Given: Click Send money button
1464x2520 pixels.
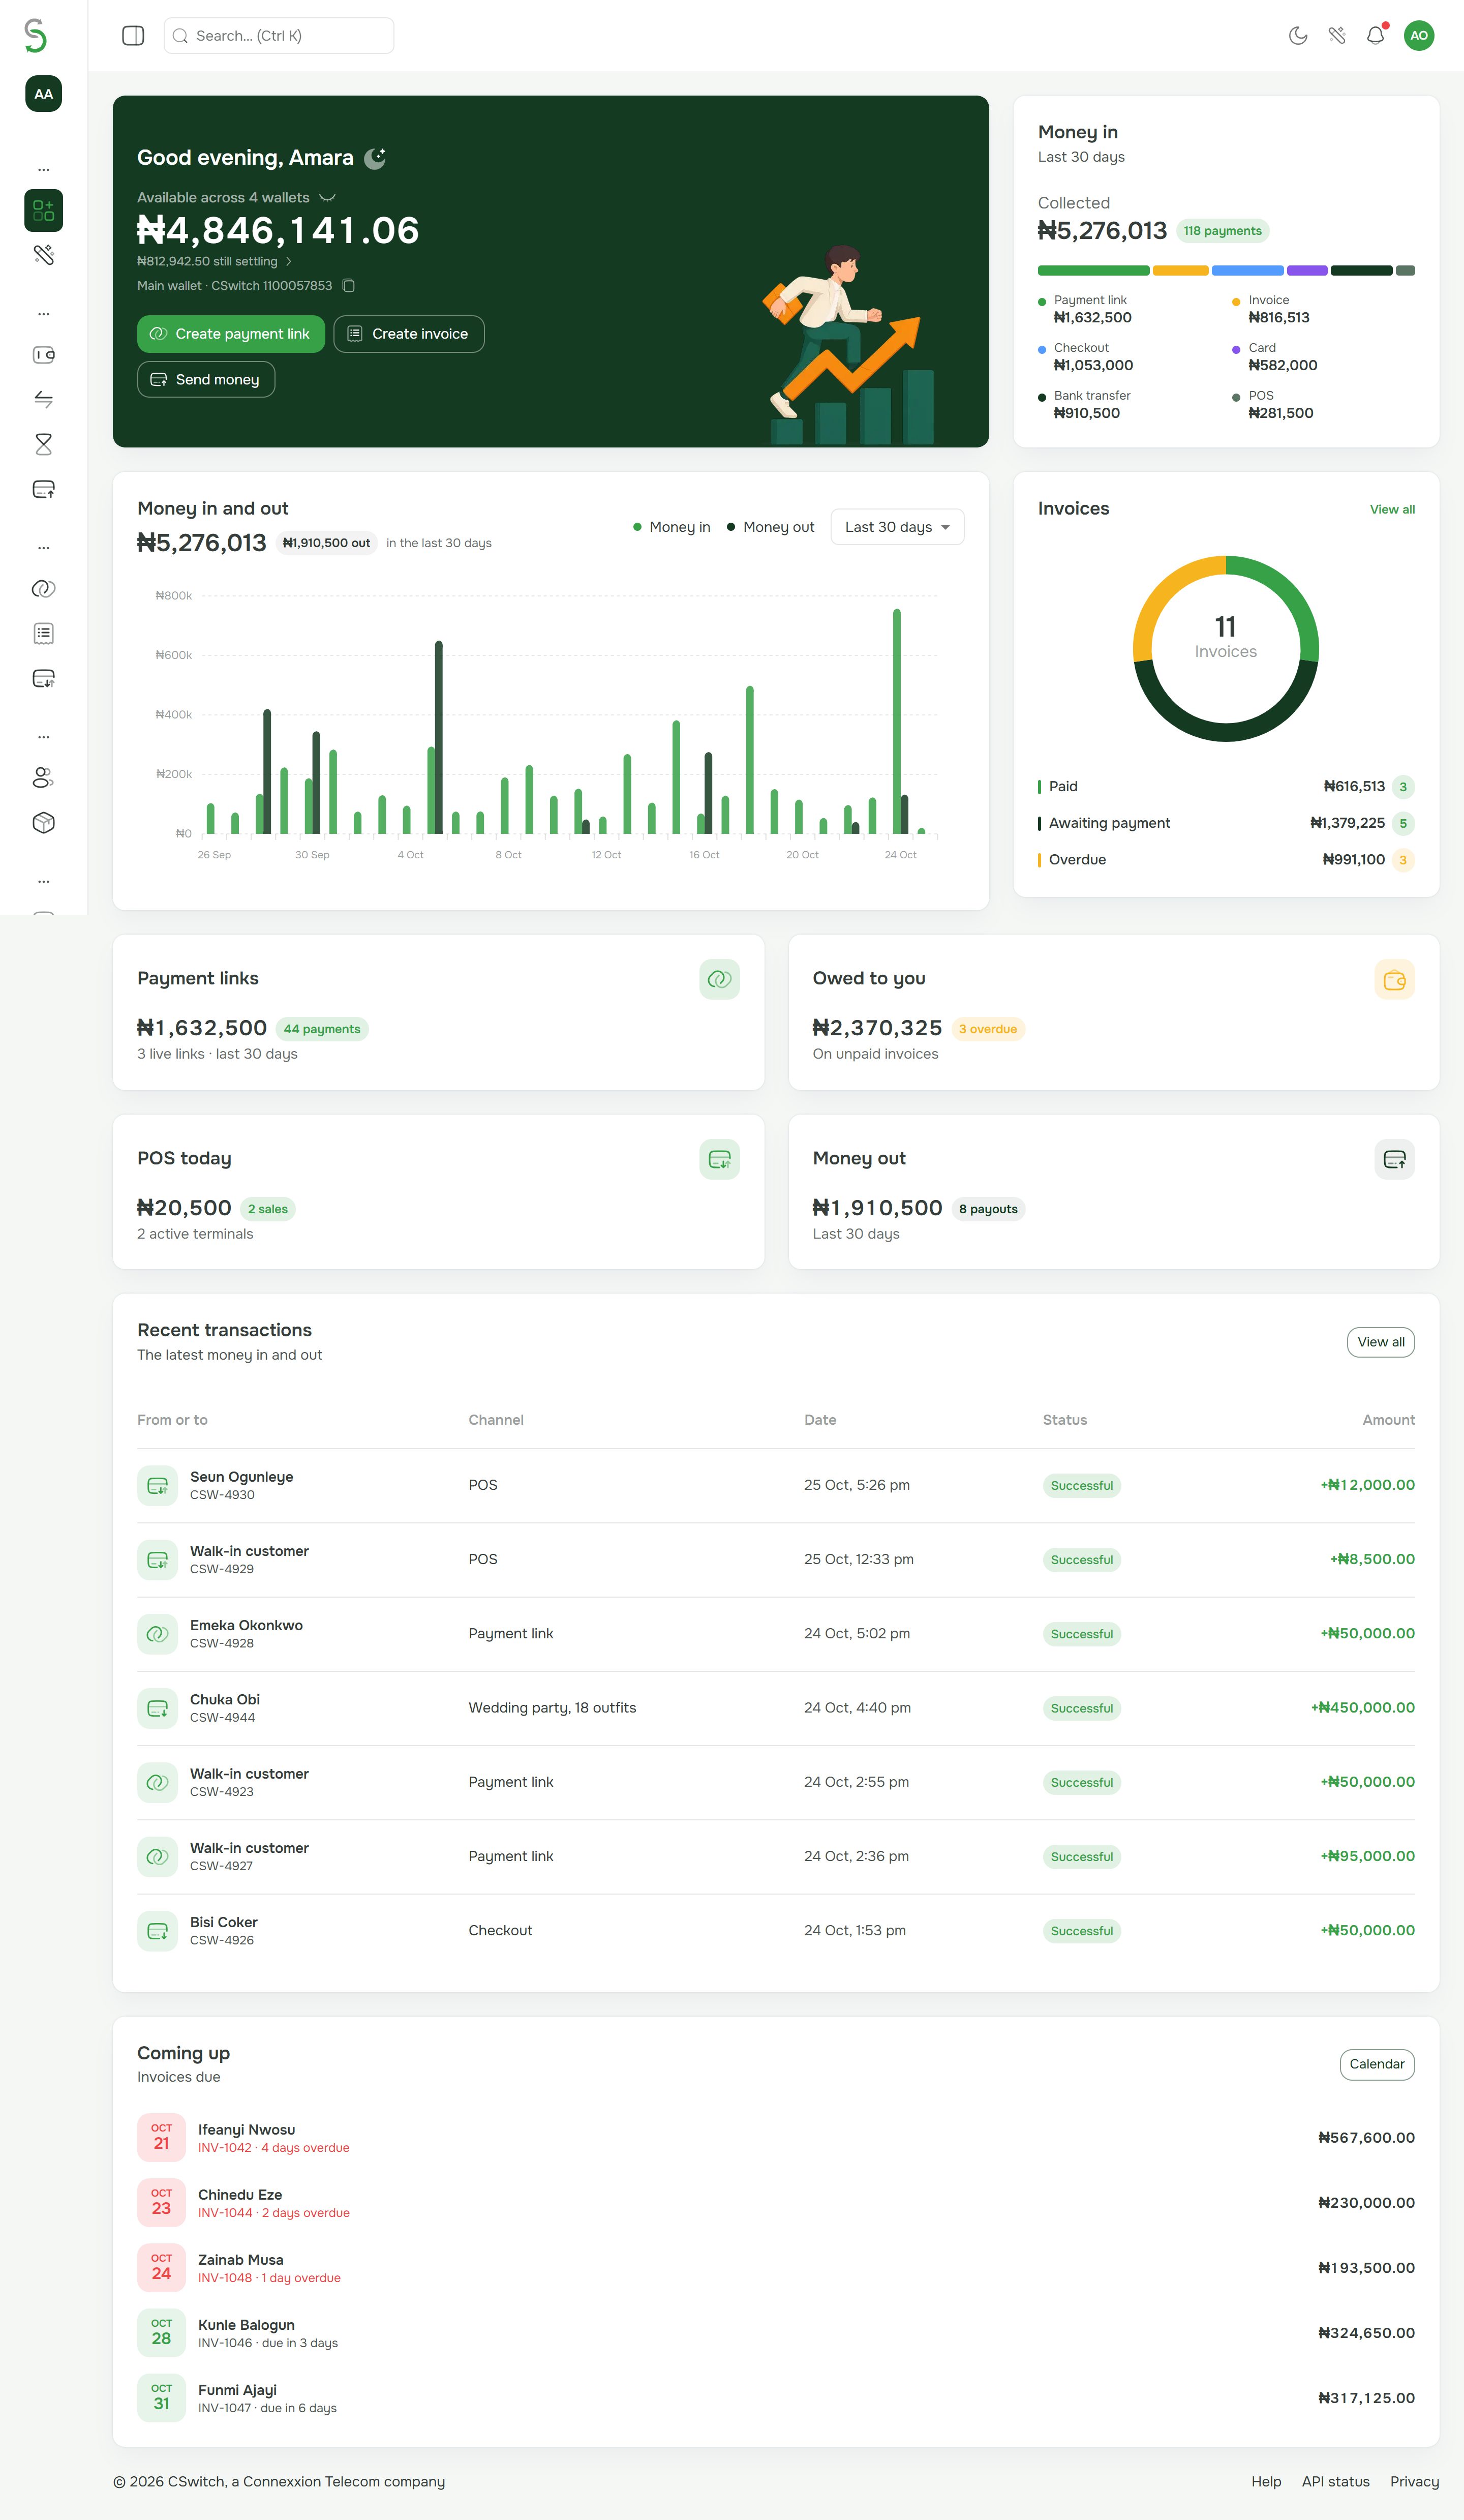Looking at the screenshot, I should [x=206, y=380].
